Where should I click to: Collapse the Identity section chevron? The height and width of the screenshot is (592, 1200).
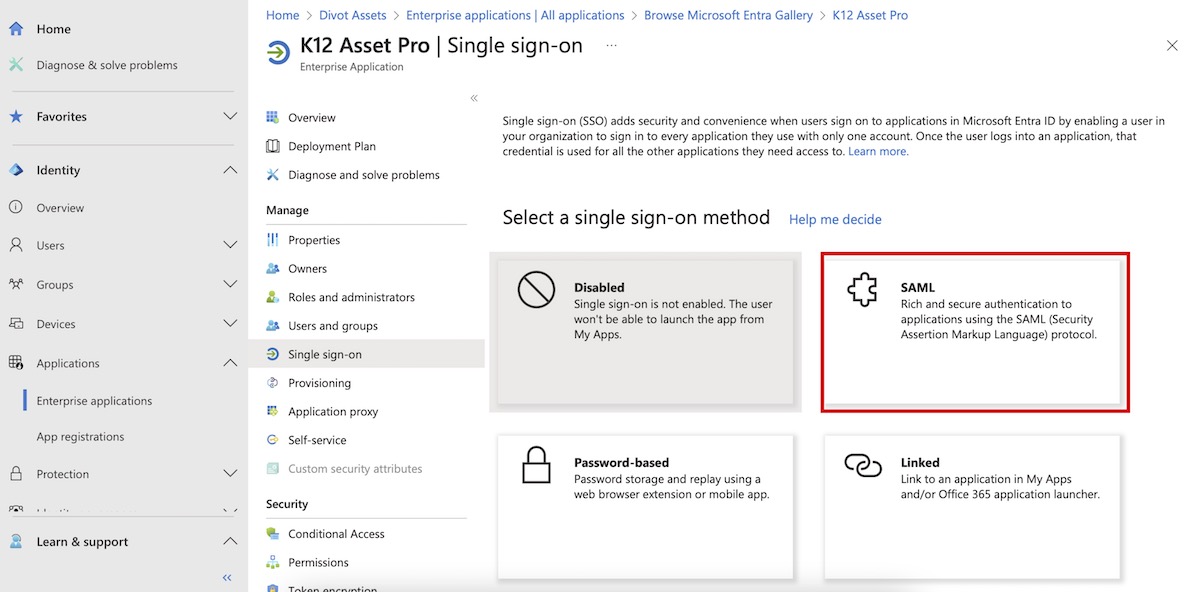pos(230,170)
